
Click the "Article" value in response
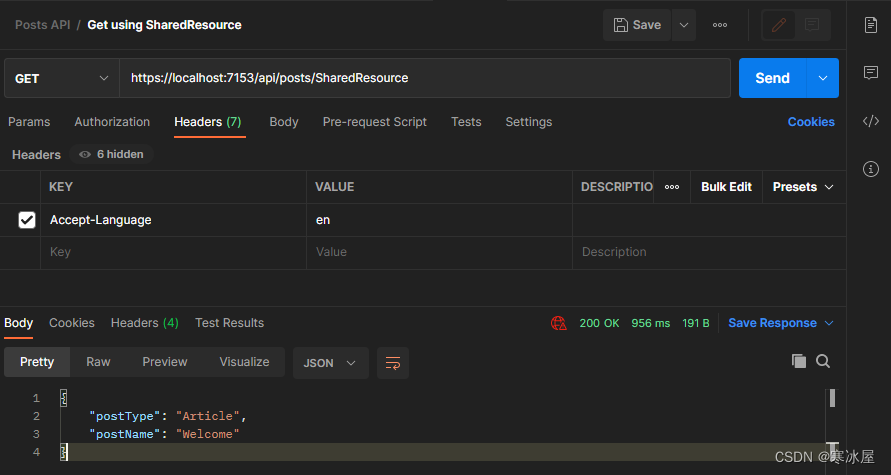[207, 416]
